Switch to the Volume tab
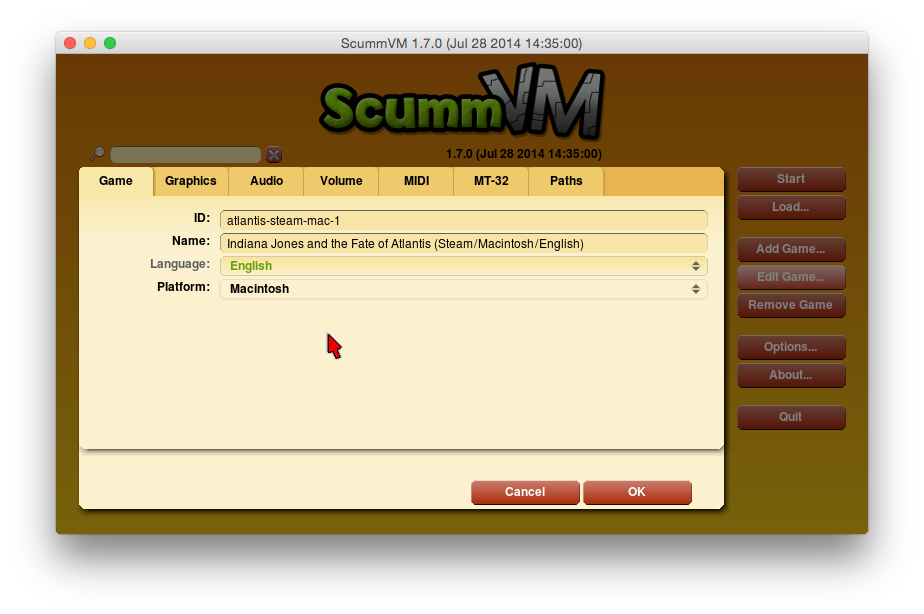This screenshot has width=924, height=614. point(341,181)
